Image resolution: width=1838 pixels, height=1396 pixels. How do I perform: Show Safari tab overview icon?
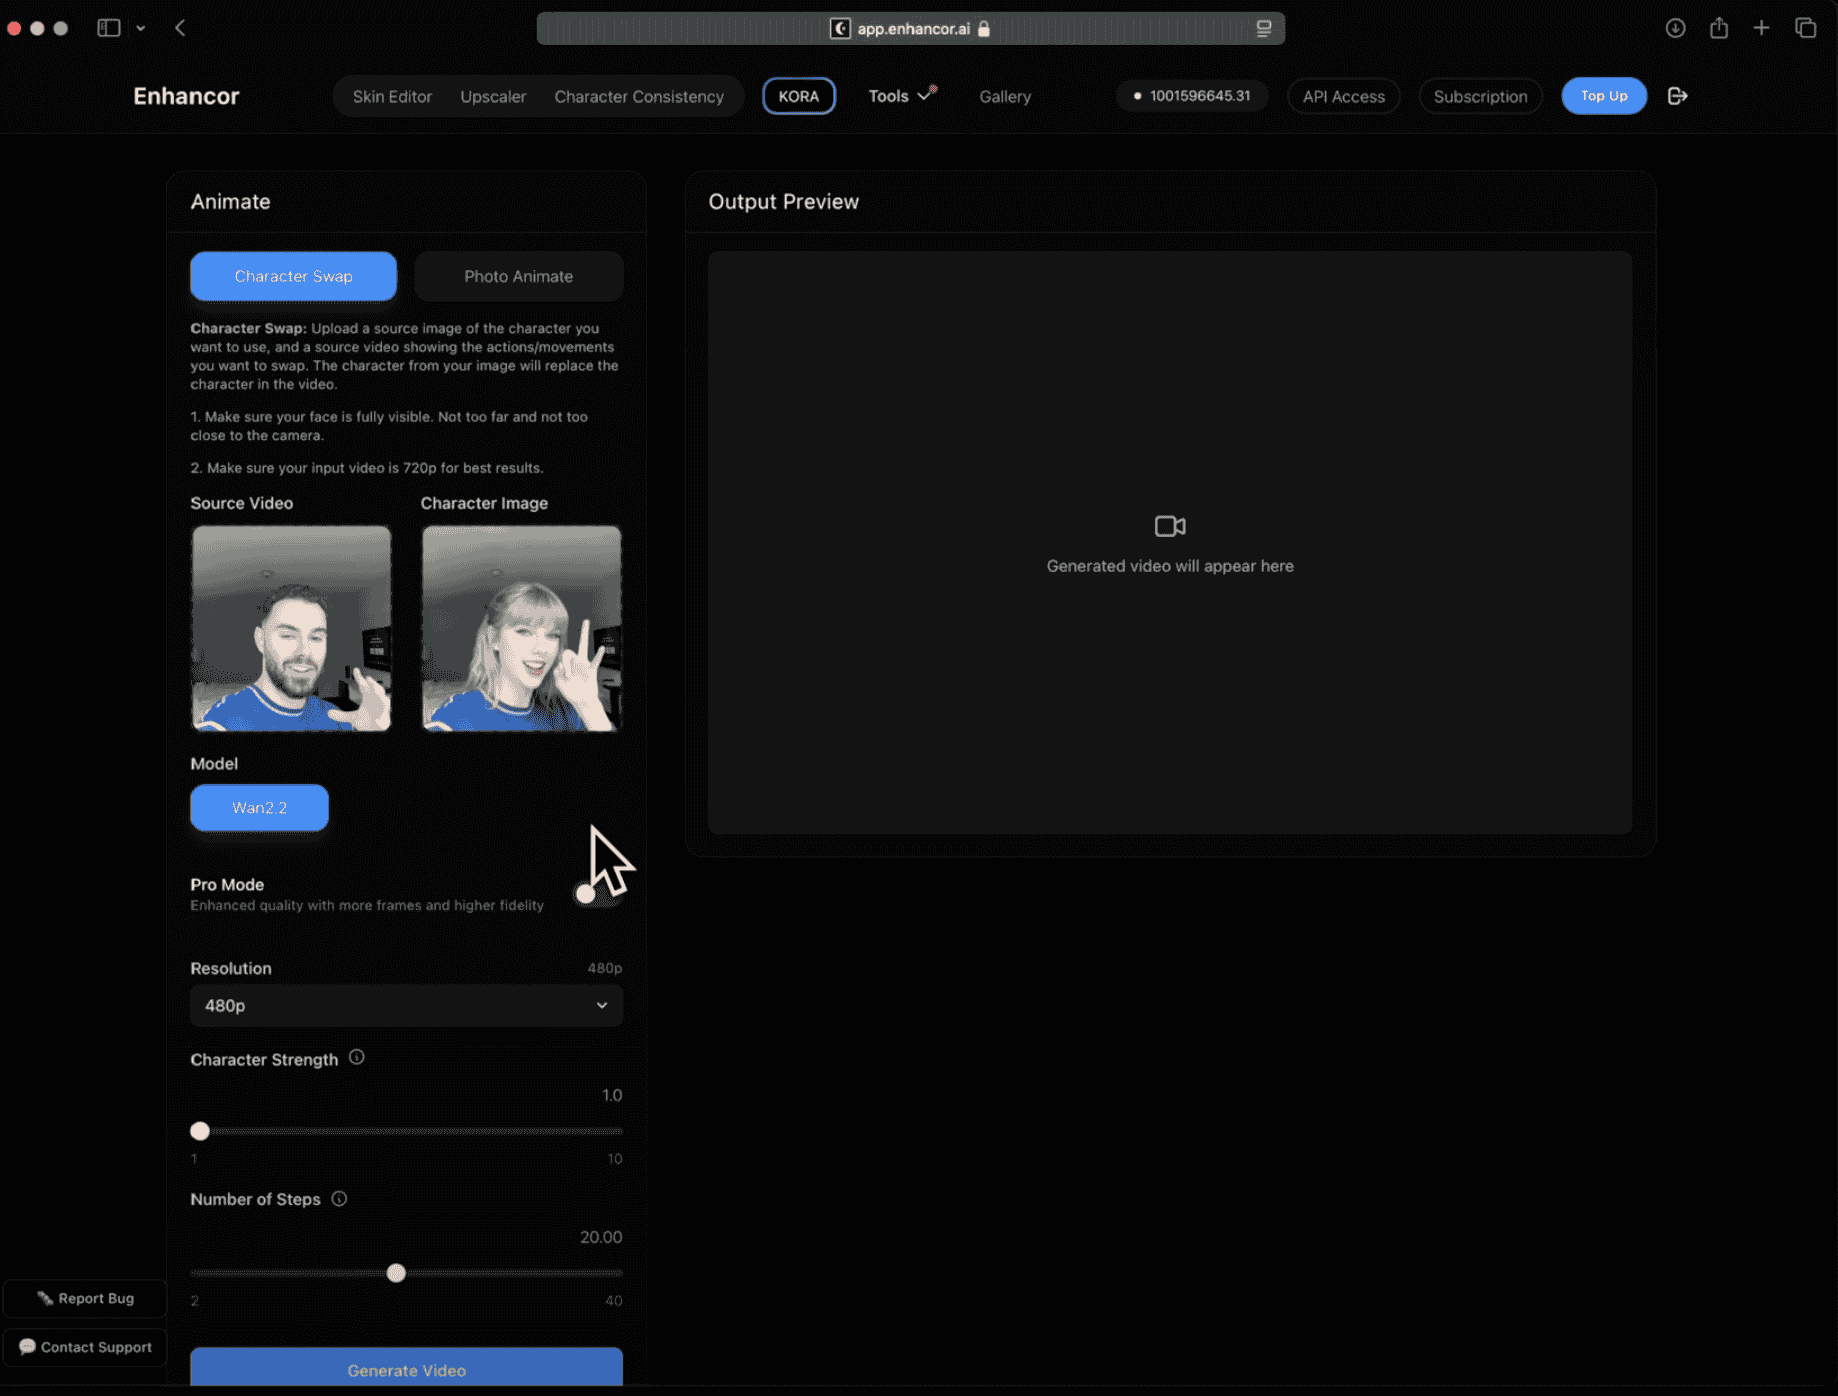click(1805, 28)
